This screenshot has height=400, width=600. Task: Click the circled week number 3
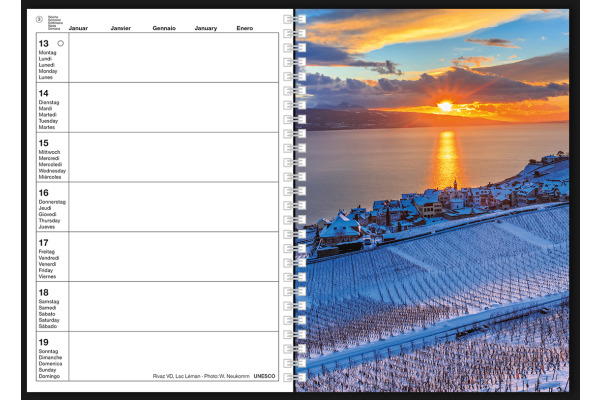point(39,20)
